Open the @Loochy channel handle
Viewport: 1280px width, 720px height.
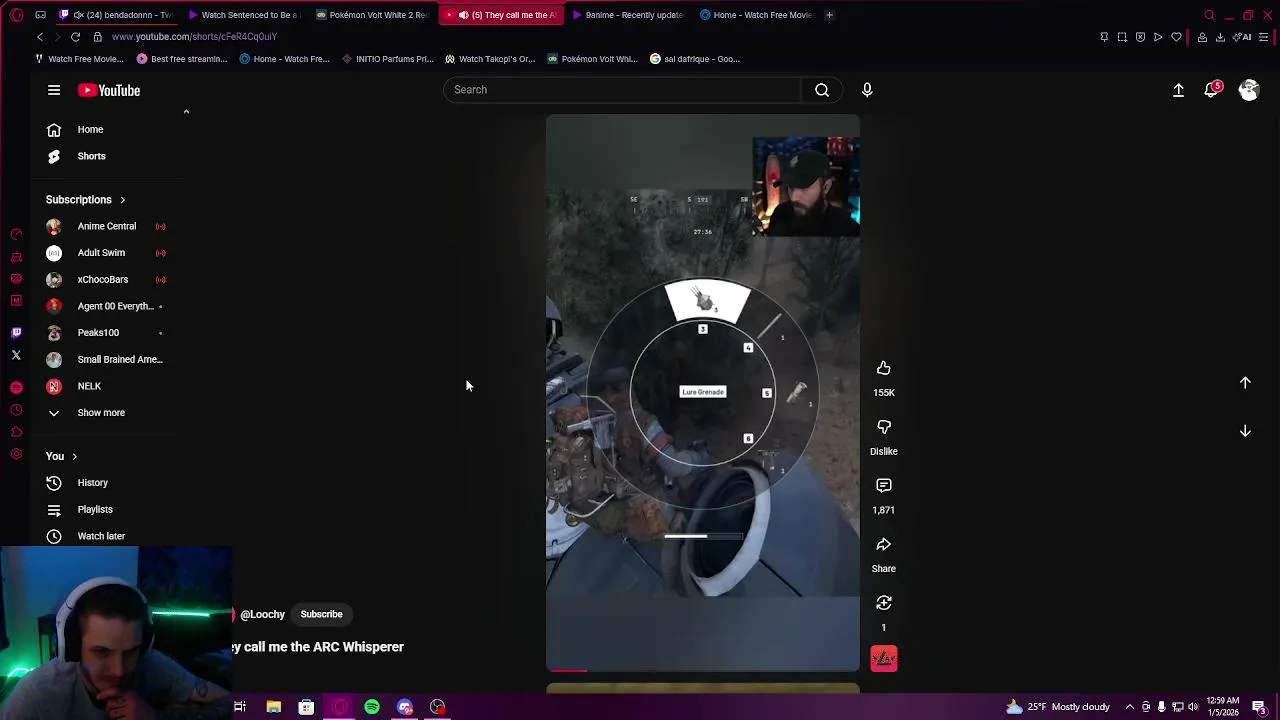262,614
